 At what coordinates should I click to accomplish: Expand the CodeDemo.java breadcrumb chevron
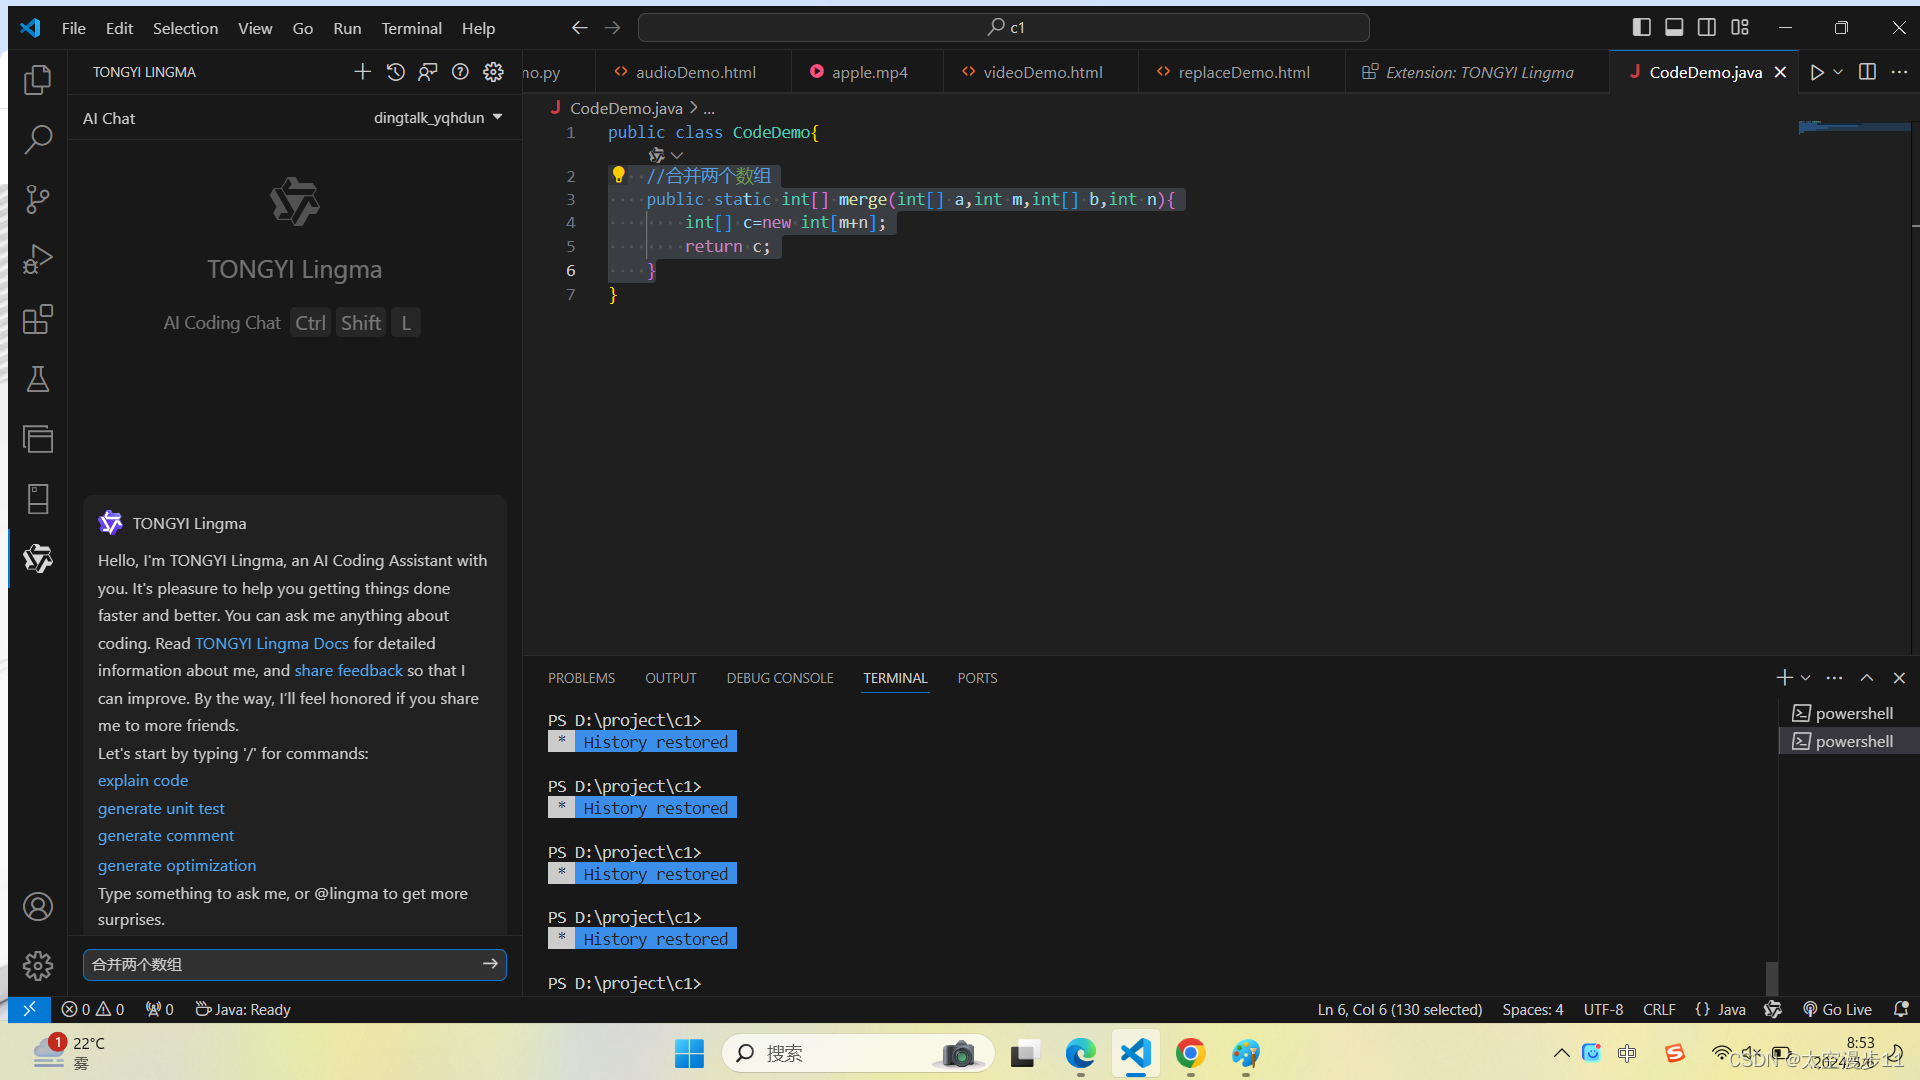point(693,108)
